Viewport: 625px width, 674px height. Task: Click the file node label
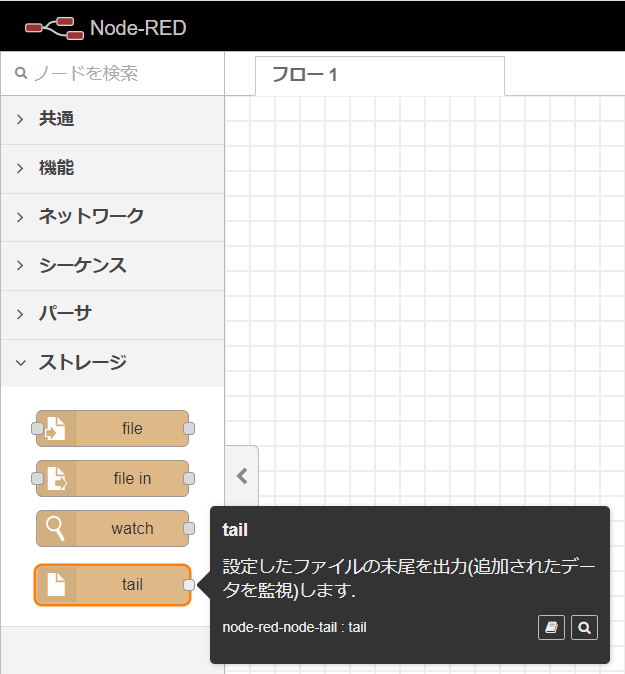[x=132, y=429]
